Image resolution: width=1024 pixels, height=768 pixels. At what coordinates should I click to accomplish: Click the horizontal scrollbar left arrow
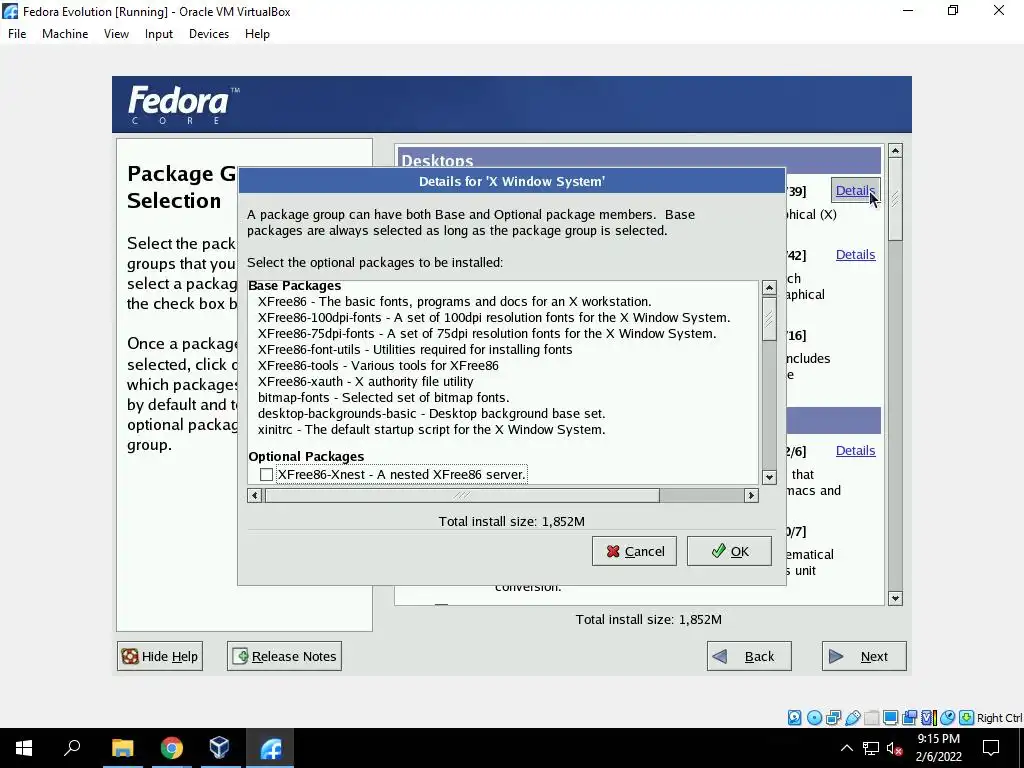click(255, 496)
